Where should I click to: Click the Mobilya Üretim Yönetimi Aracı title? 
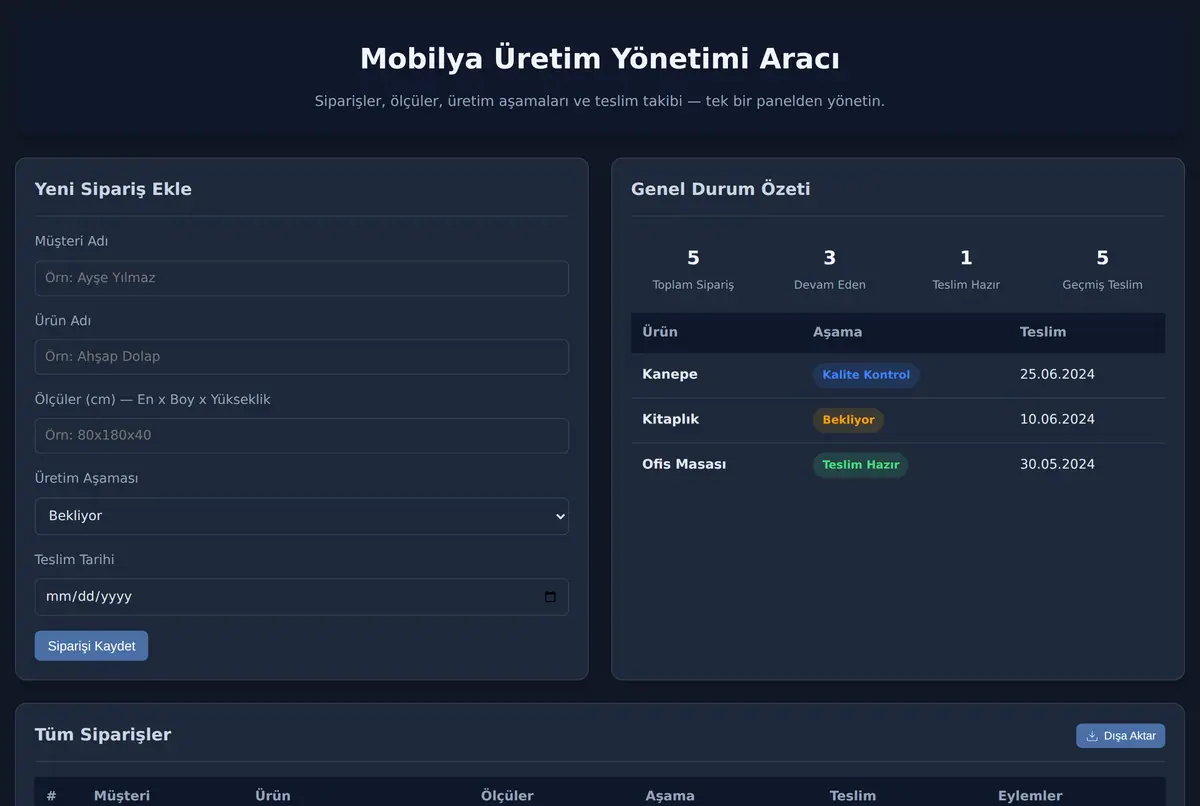pyautogui.click(x=600, y=59)
